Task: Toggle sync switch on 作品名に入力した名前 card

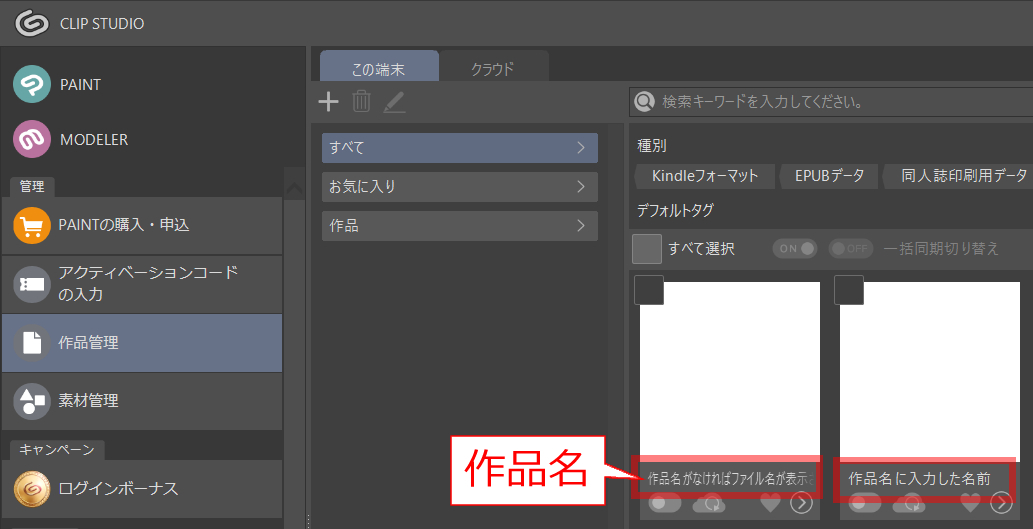Action: [x=865, y=504]
